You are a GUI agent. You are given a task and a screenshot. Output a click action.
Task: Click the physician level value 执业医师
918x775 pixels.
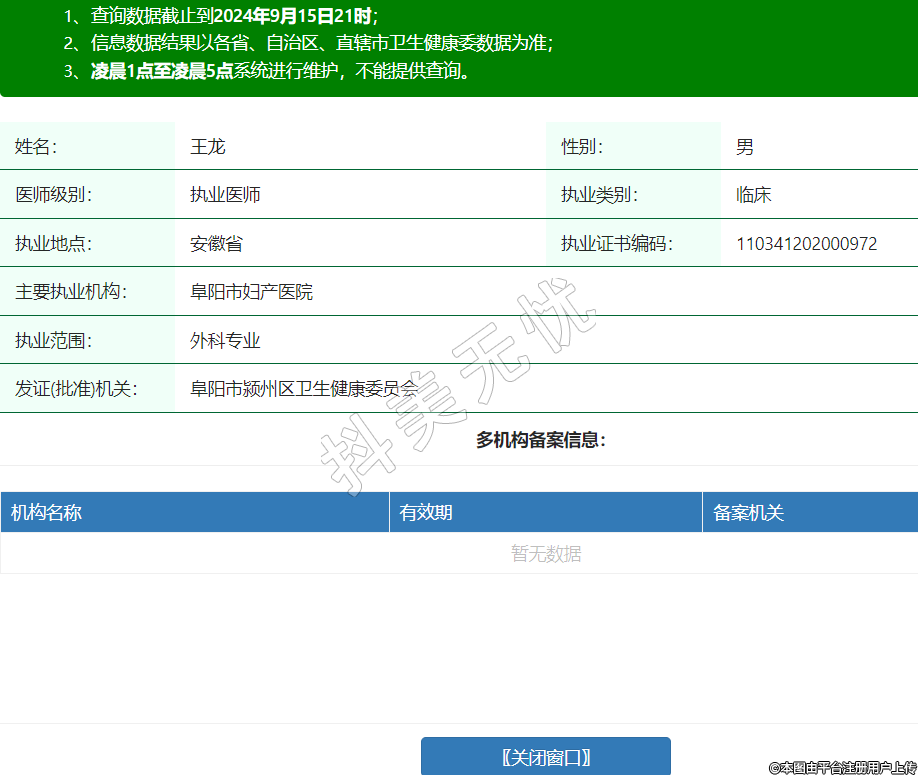pos(225,195)
